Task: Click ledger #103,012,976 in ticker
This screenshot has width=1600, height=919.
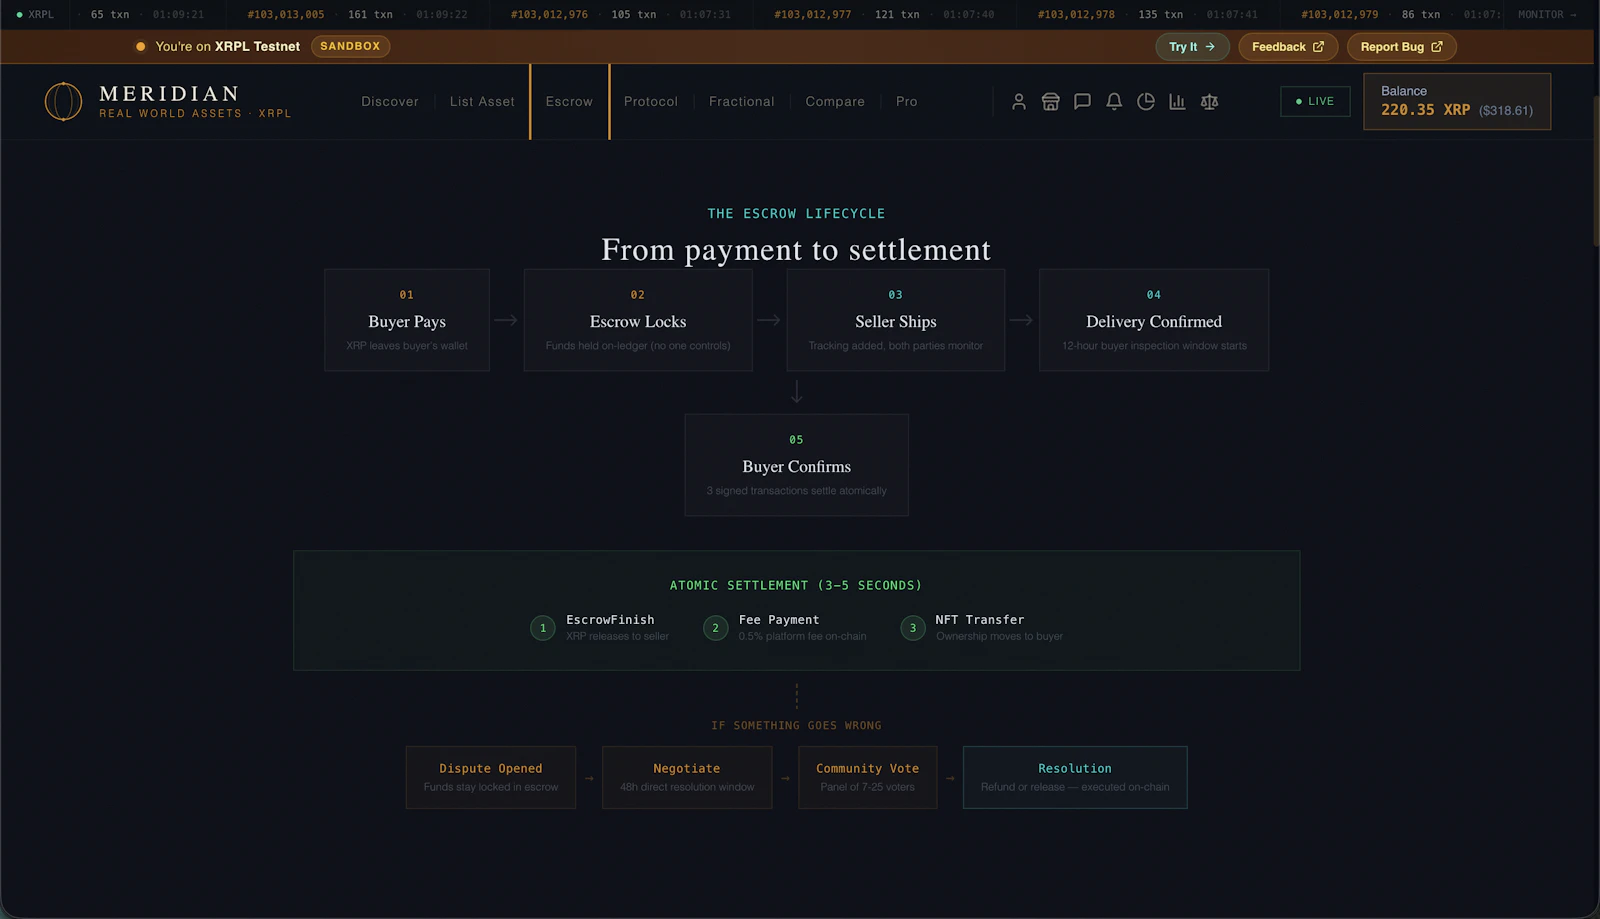Action: pyautogui.click(x=549, y=15)
